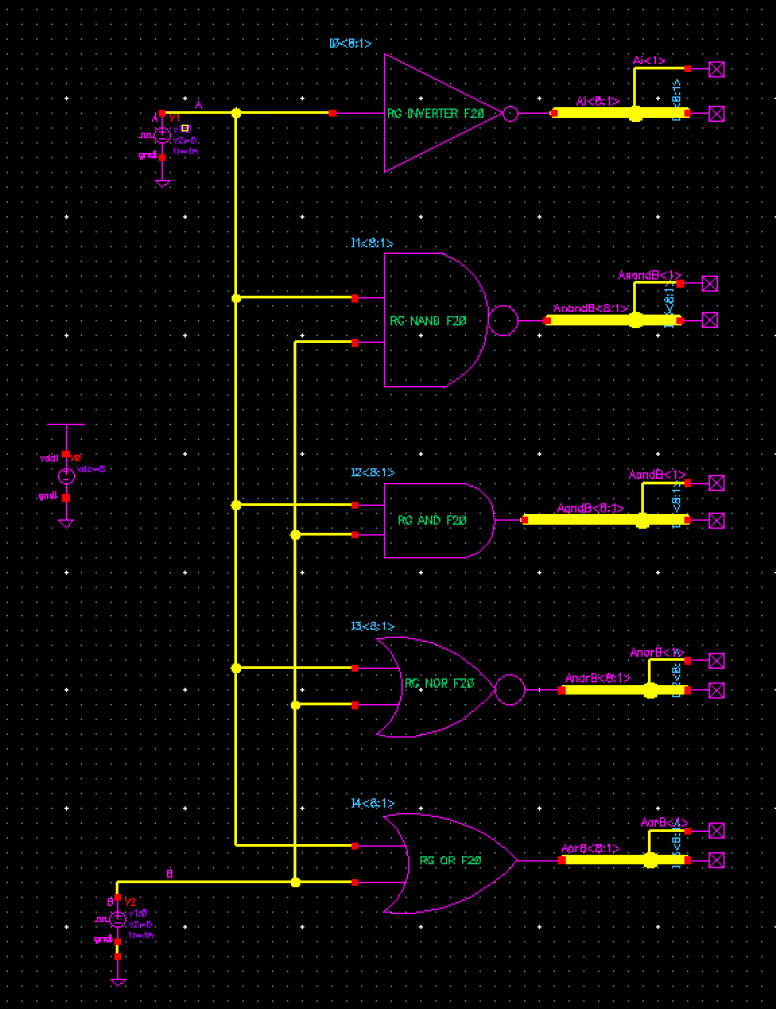Click the AorB<1> output pin box
The height and width of the screenshot is (1009, 776).
click(x=717, y=831)
